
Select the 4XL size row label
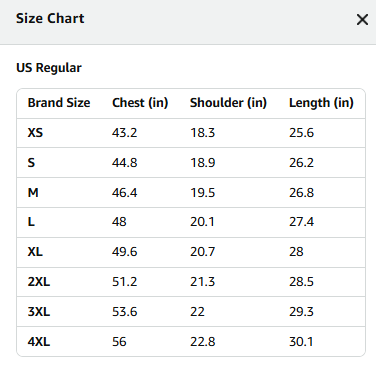tap(39, 342)
